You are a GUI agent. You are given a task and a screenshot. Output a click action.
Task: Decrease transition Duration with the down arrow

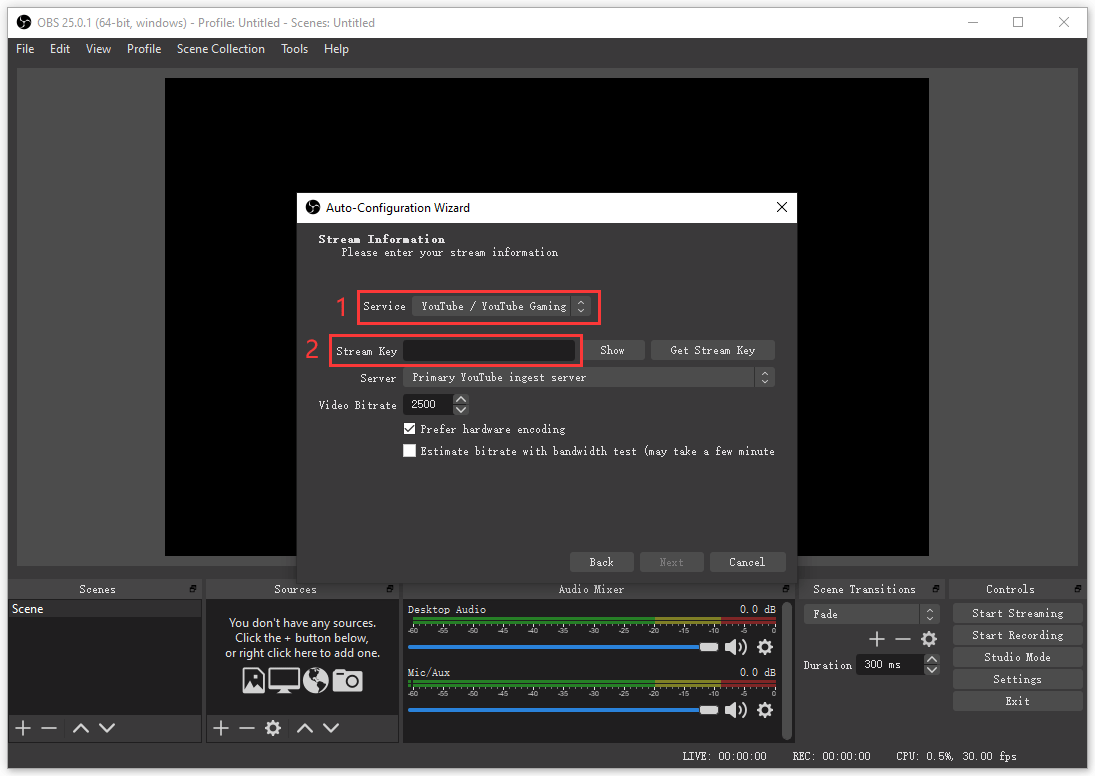pyautogui.click(x=932, y=669)
